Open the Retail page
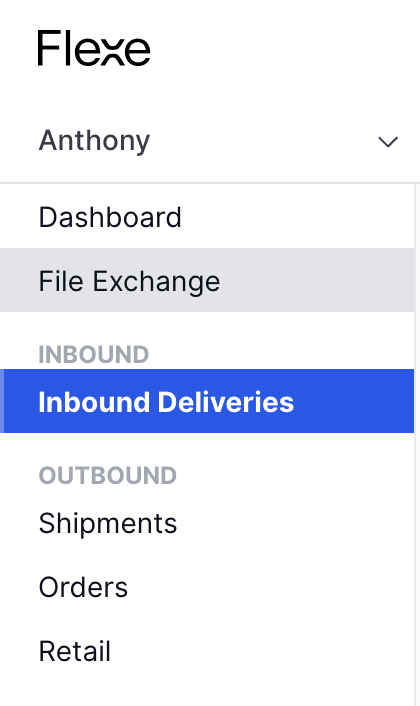 (75, 652)
